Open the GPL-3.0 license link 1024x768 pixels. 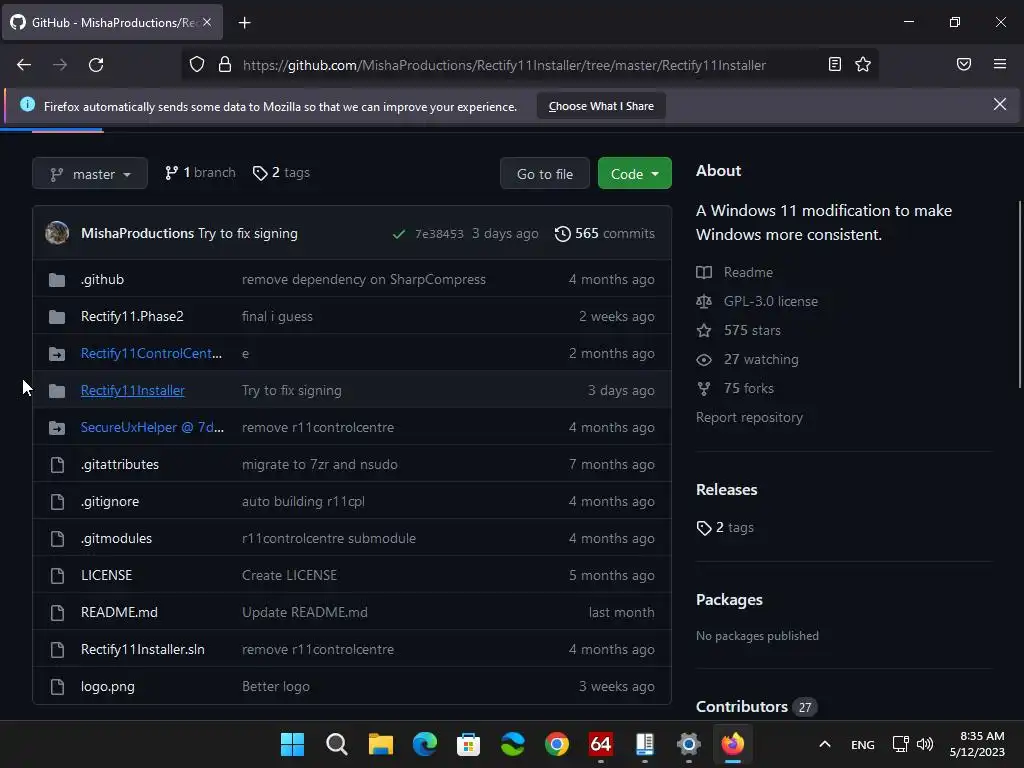(771, 301)
